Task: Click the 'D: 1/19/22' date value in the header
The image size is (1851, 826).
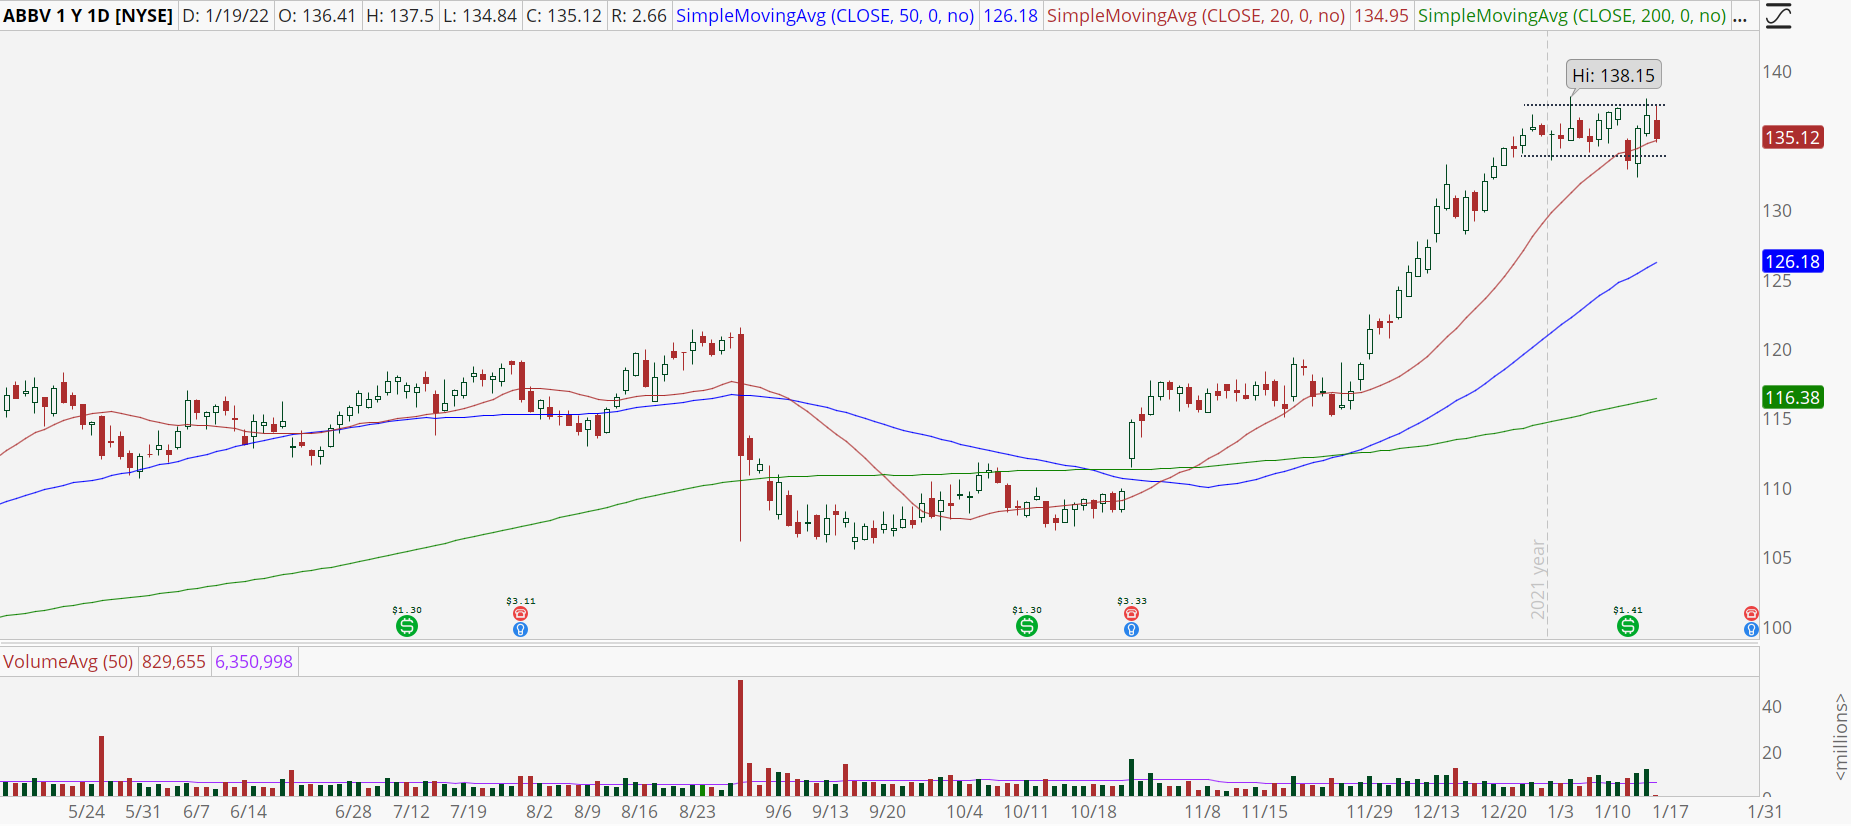Action: (x=226, y=16)
